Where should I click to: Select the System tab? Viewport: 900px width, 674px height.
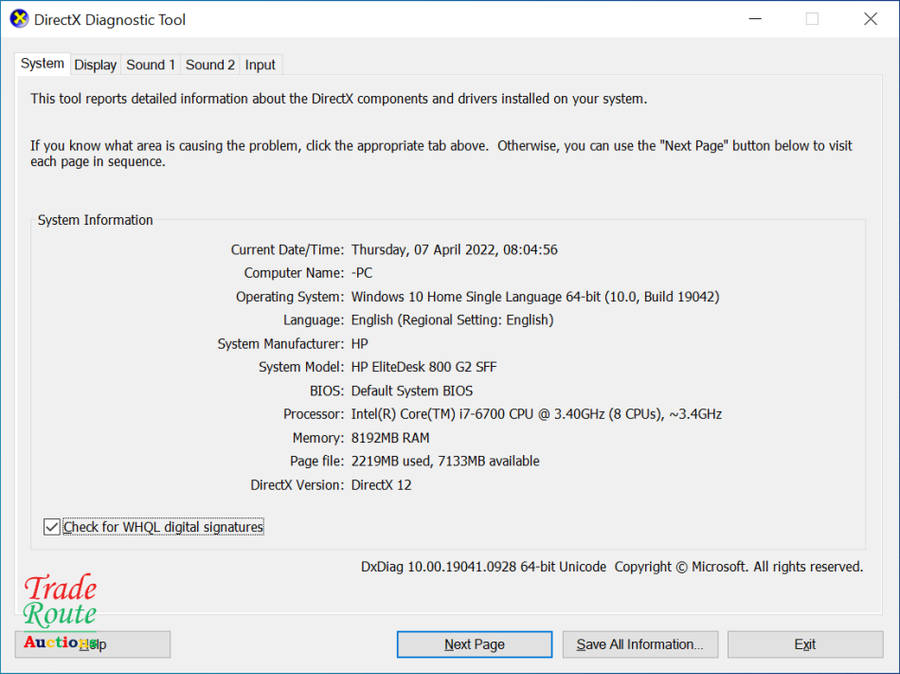[42, 64]
